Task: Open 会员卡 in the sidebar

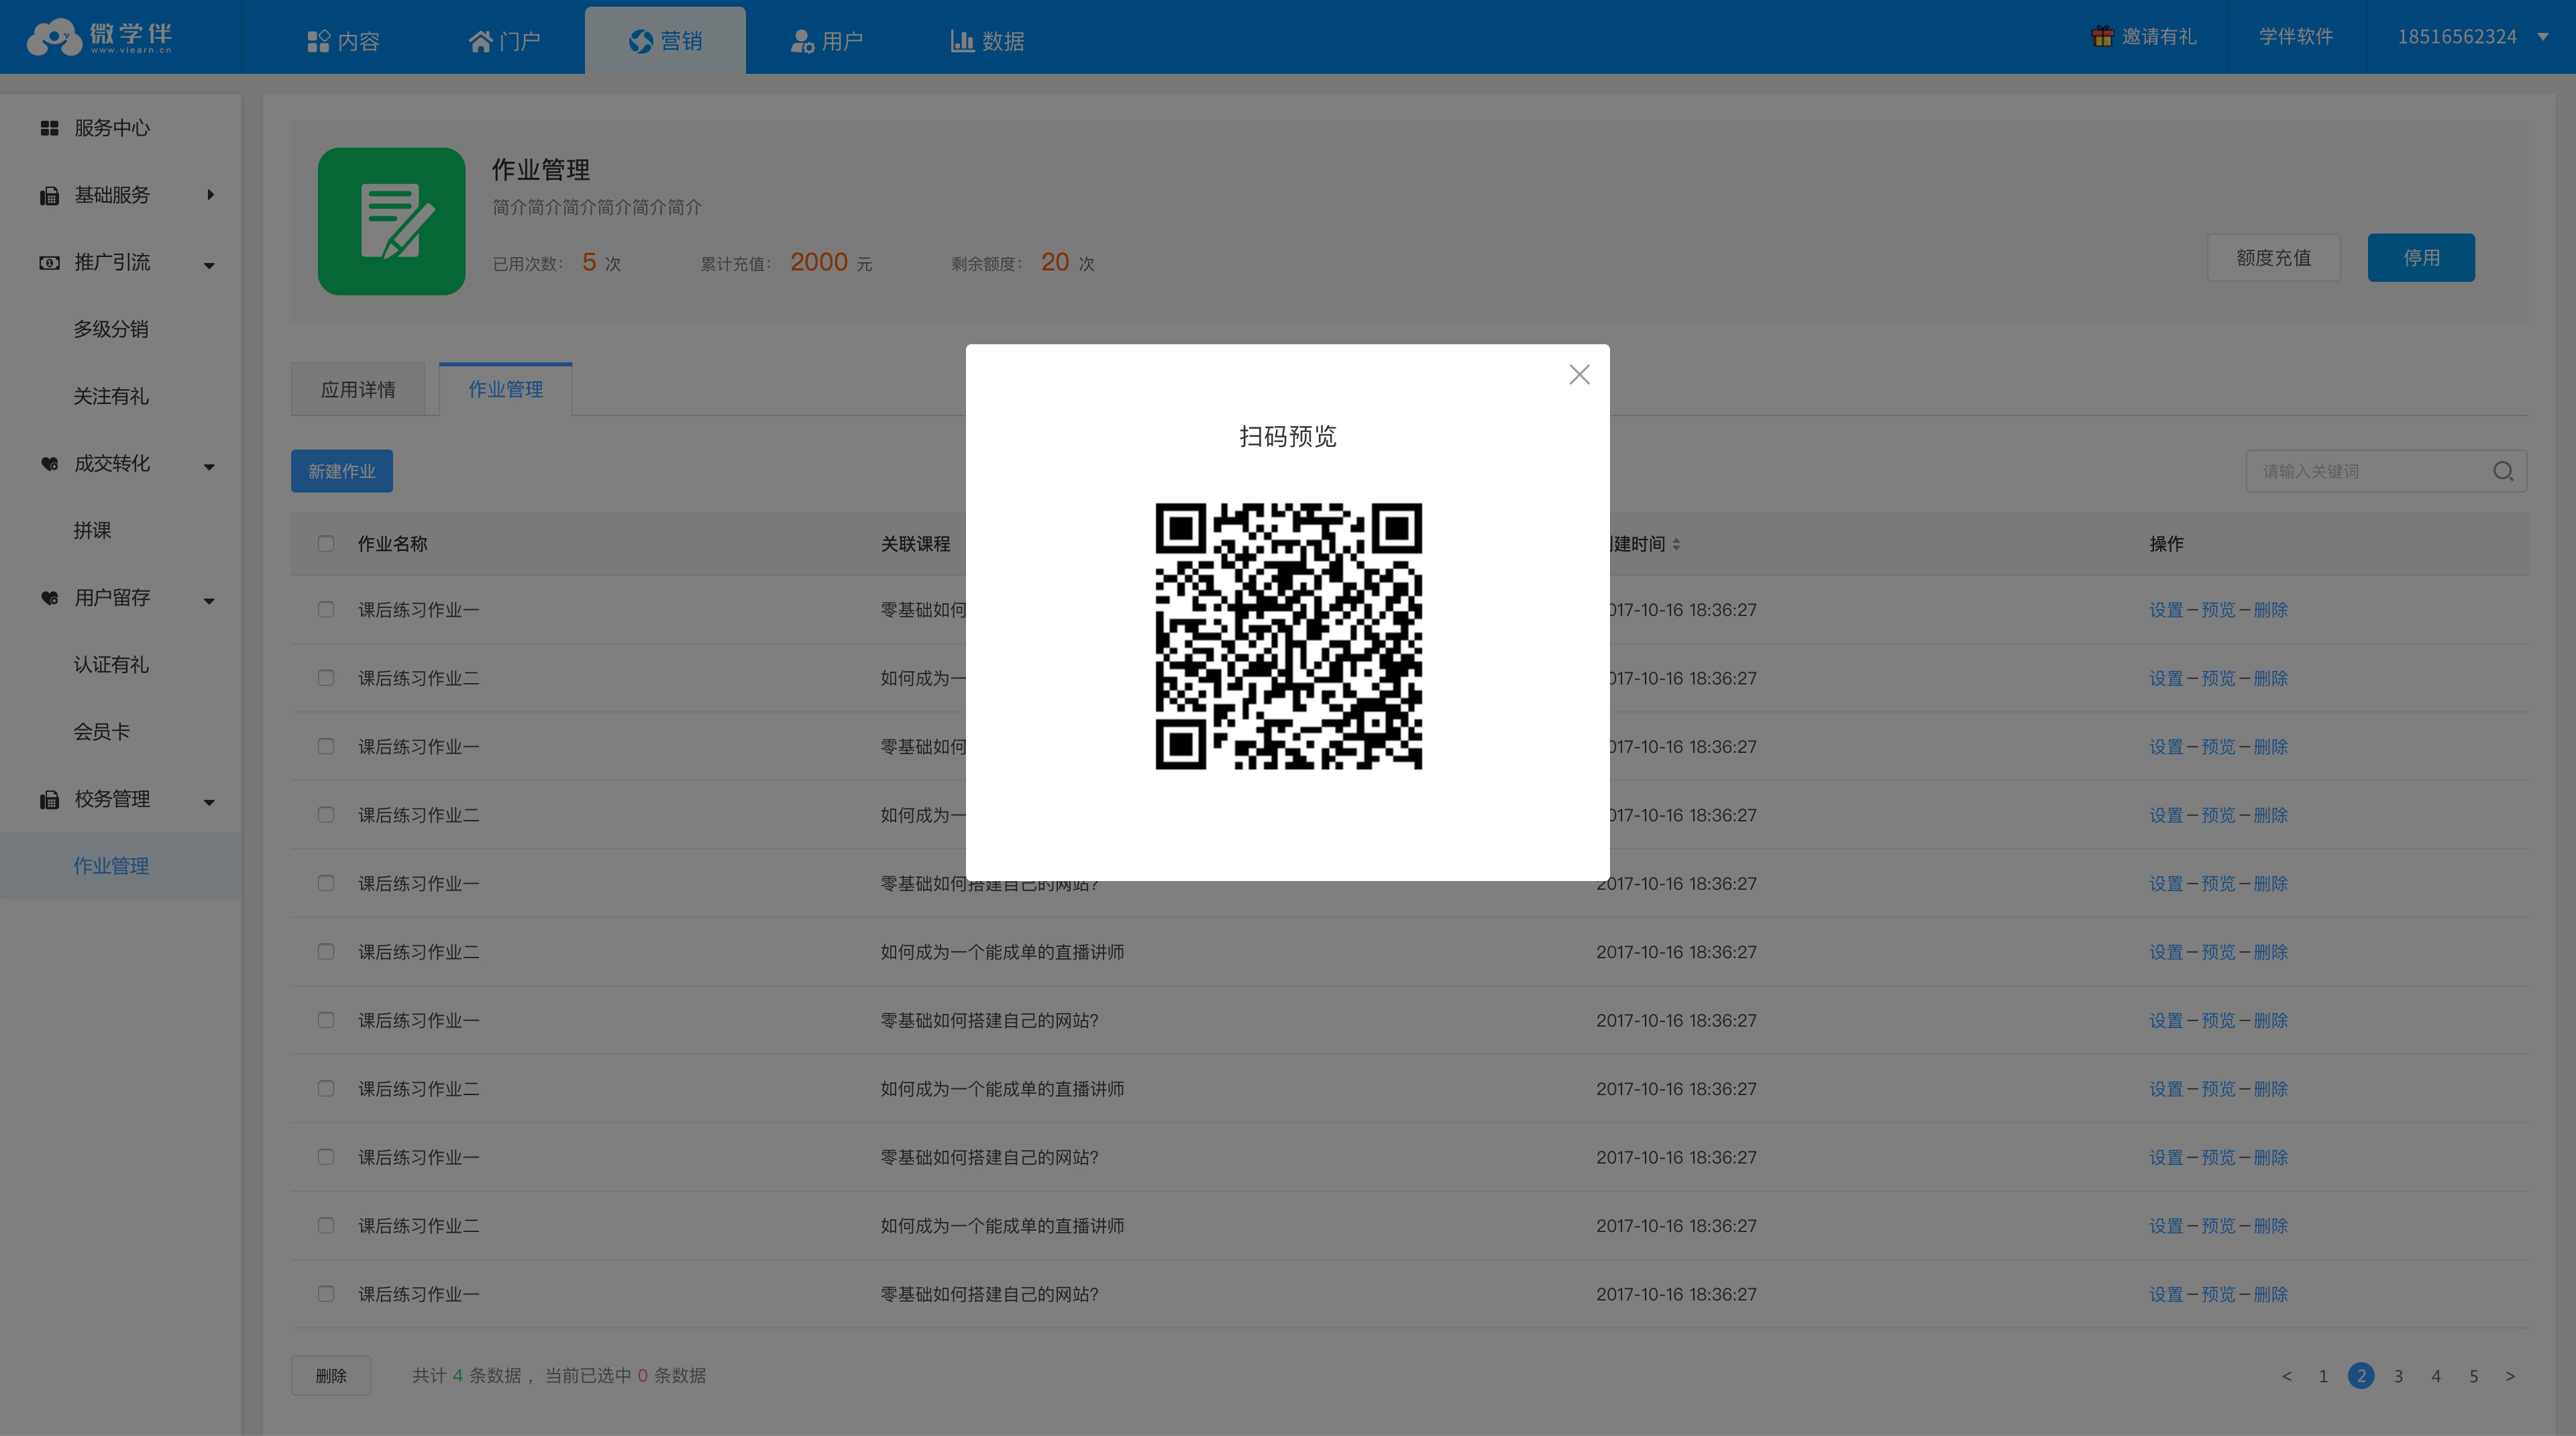Action: [101, 731]
